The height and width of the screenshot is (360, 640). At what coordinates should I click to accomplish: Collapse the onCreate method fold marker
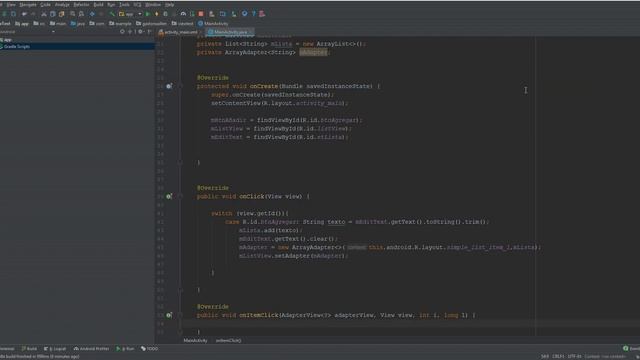tap(180, 86)
